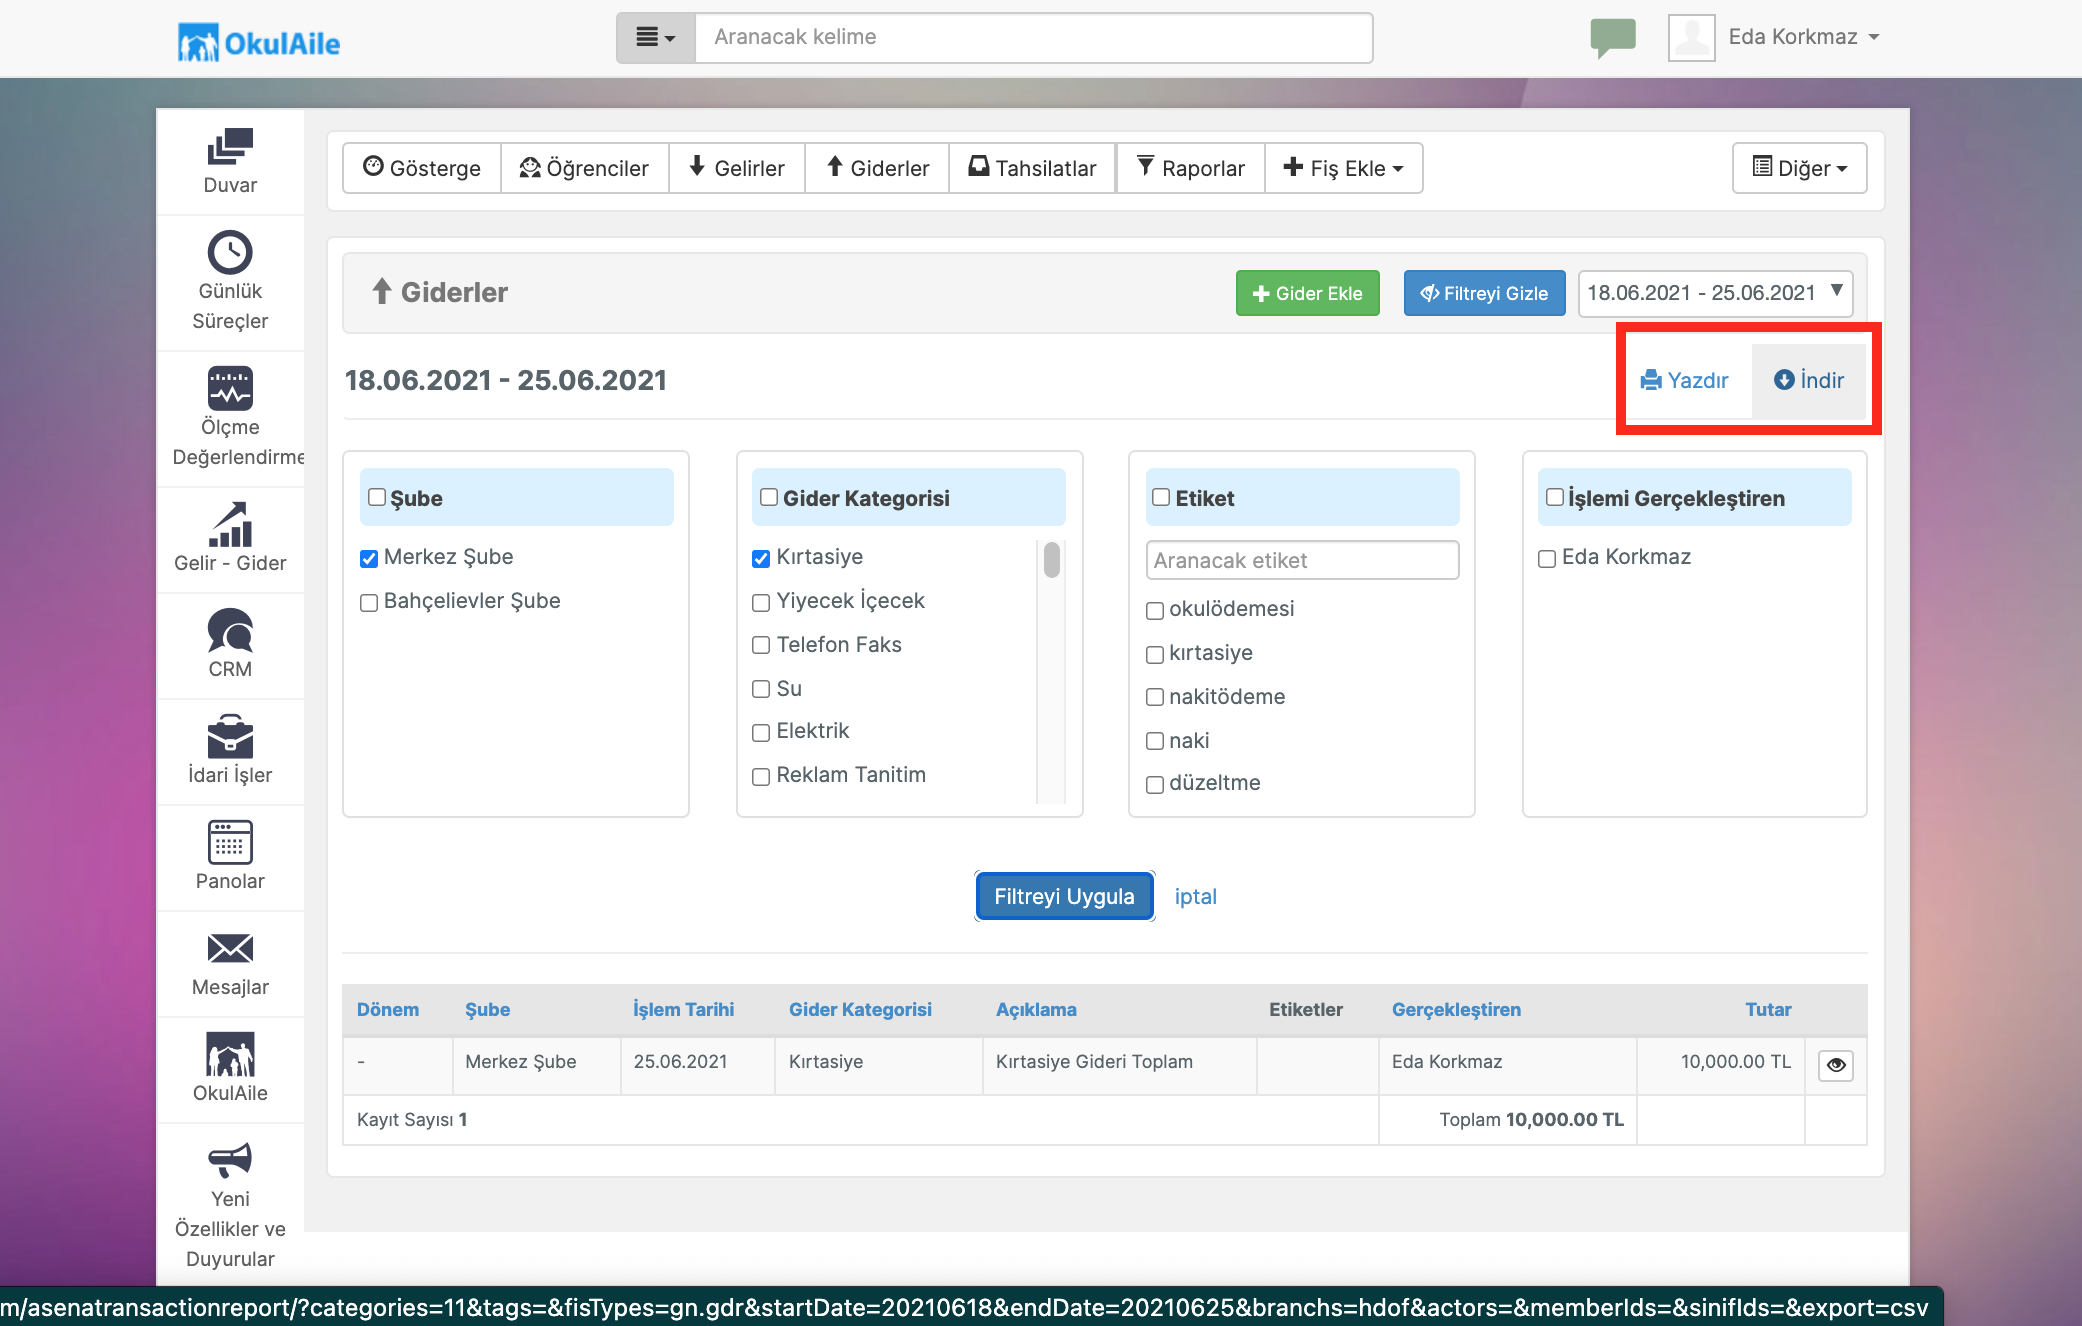Open the search category list dropdown
2082x1326 pixels.
(x=656, y=38)
